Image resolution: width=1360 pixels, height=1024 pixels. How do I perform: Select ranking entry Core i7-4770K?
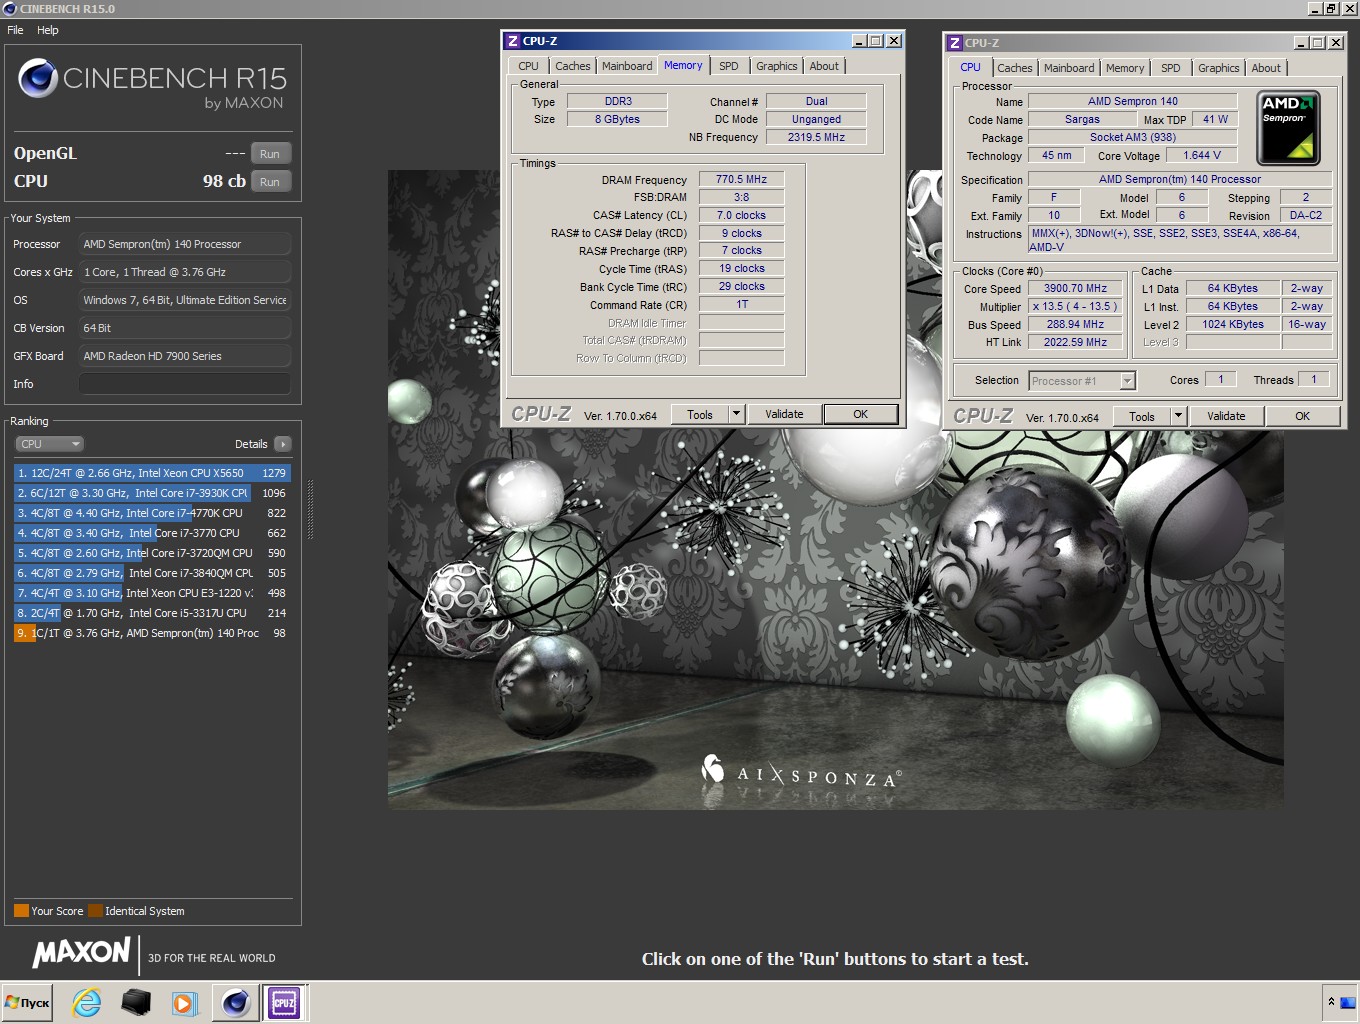tap(152, 513)
